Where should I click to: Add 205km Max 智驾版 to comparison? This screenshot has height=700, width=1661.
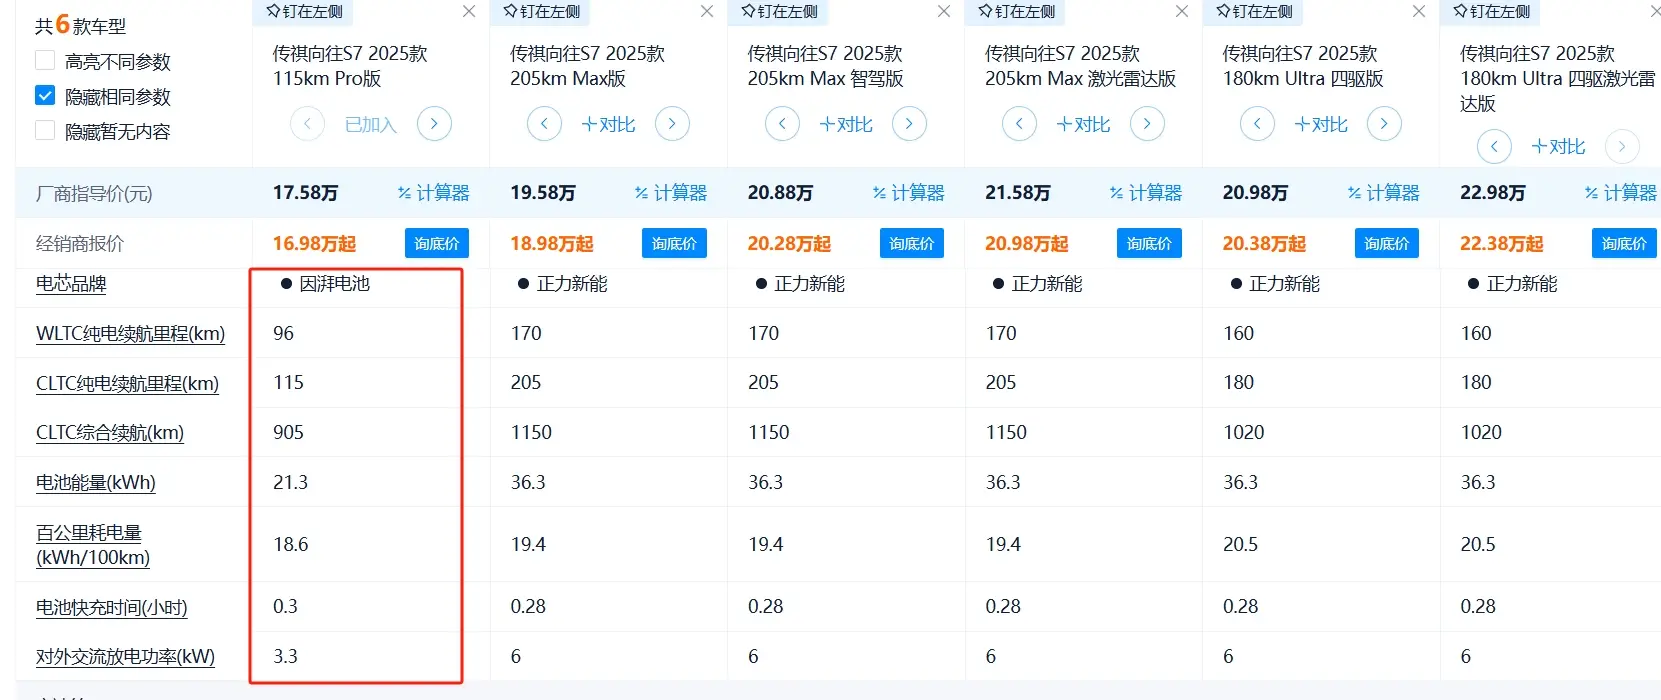[846, 124]
